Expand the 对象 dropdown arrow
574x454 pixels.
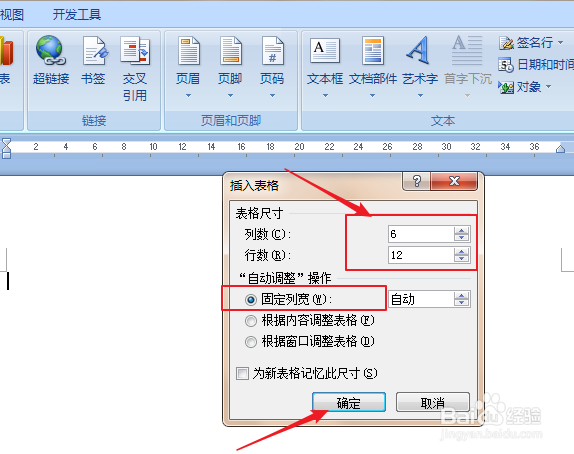(548, 87)
